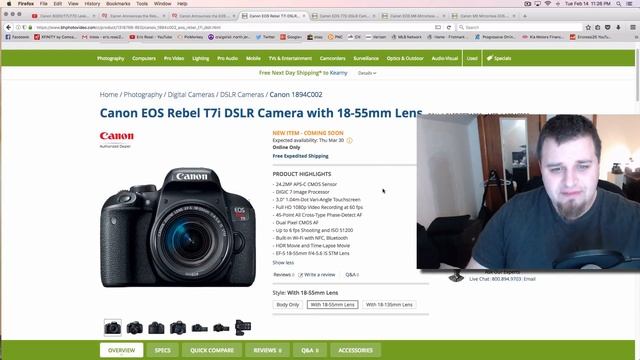This screenshot has width=640, height=360.
Task: Show overflow bookmarks chevron at bar end
Action: click(636, 37)
